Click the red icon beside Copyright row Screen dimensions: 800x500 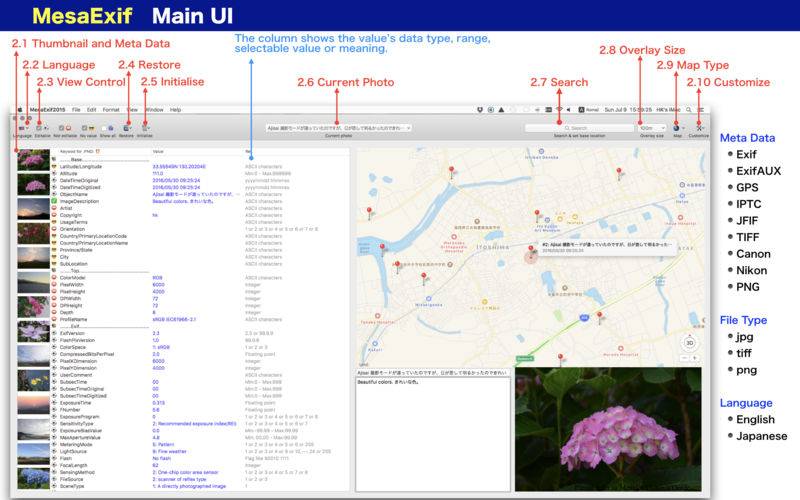[x=54, y=215]
